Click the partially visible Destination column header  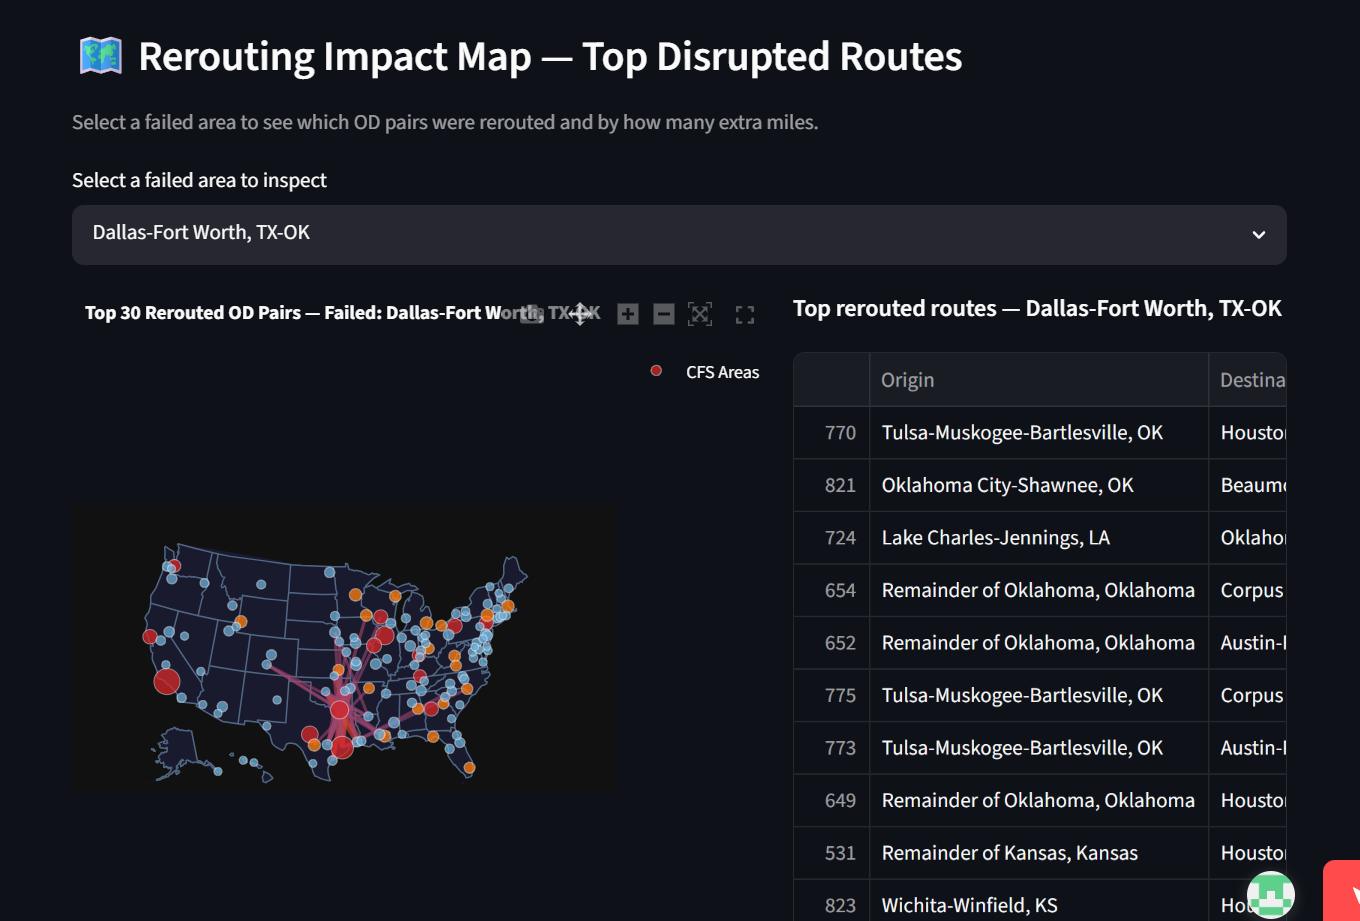pos(1248,380)
